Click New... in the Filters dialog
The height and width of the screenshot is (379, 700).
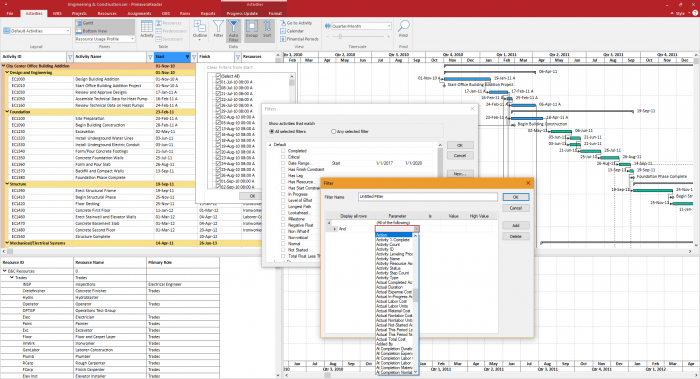click(x=460, y=174)
